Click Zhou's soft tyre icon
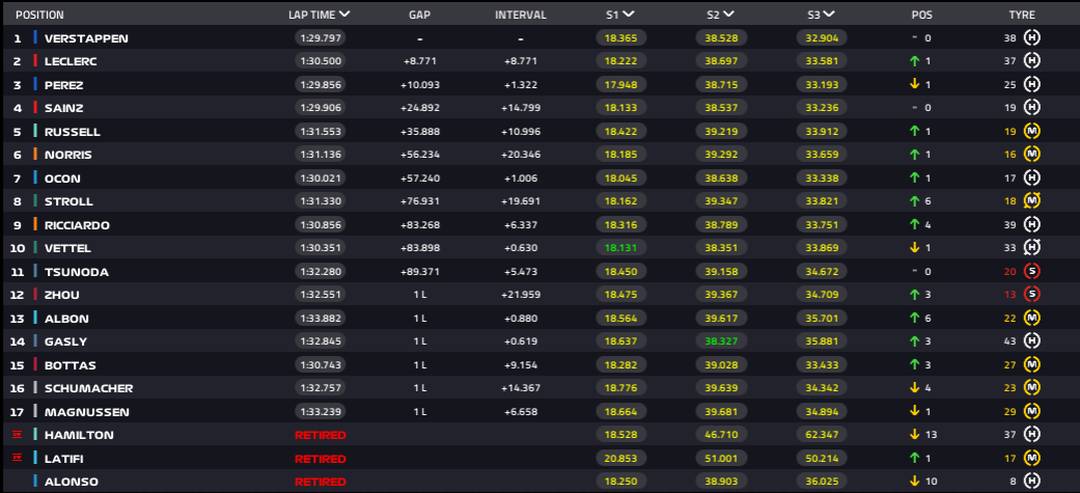 click(x=1031, y=295)
